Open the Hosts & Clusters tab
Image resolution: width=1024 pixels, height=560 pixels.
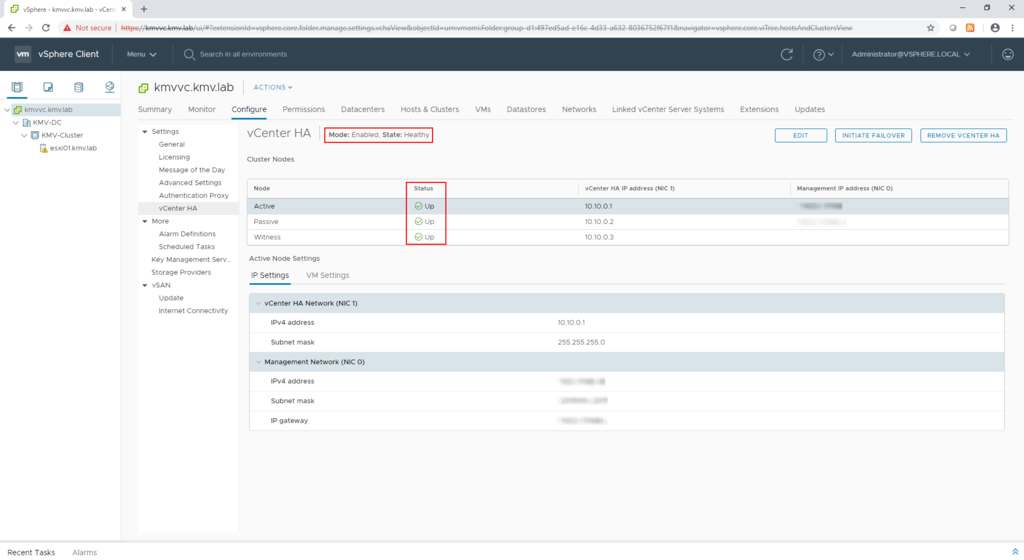pos(430,110)
